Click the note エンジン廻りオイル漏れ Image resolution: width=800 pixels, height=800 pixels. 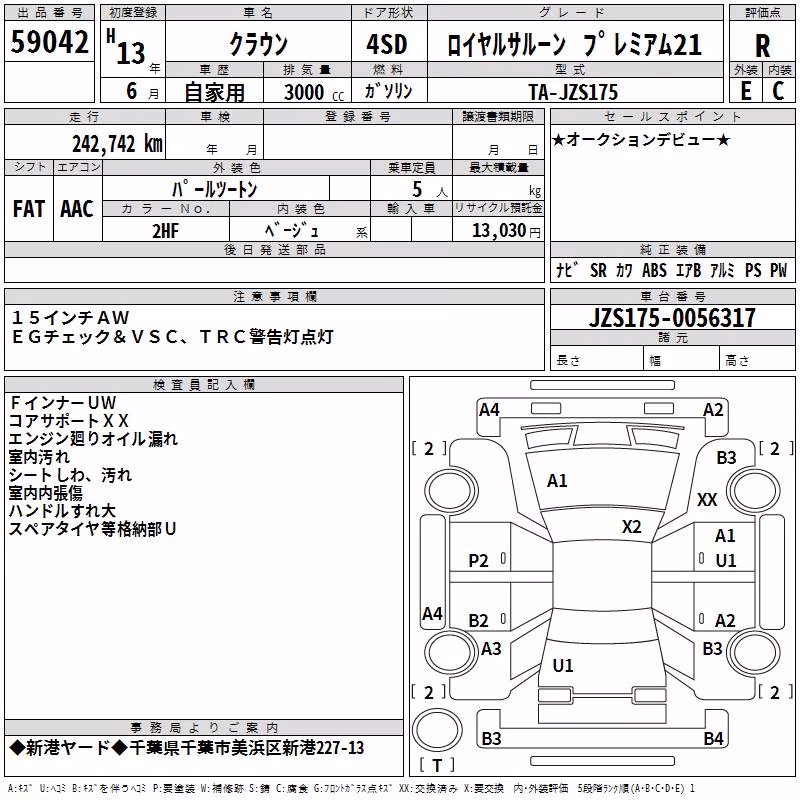[x=93, y=439]
